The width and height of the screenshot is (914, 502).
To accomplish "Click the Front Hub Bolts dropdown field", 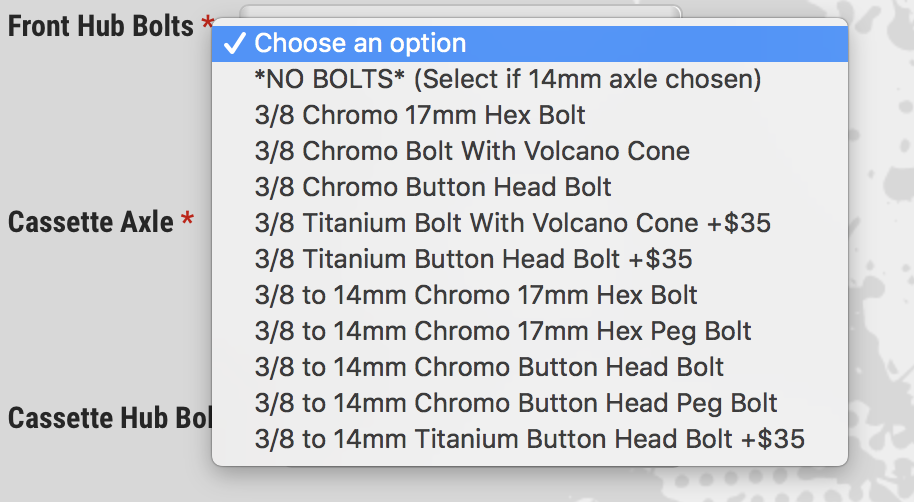I will [x=460, y=11].
